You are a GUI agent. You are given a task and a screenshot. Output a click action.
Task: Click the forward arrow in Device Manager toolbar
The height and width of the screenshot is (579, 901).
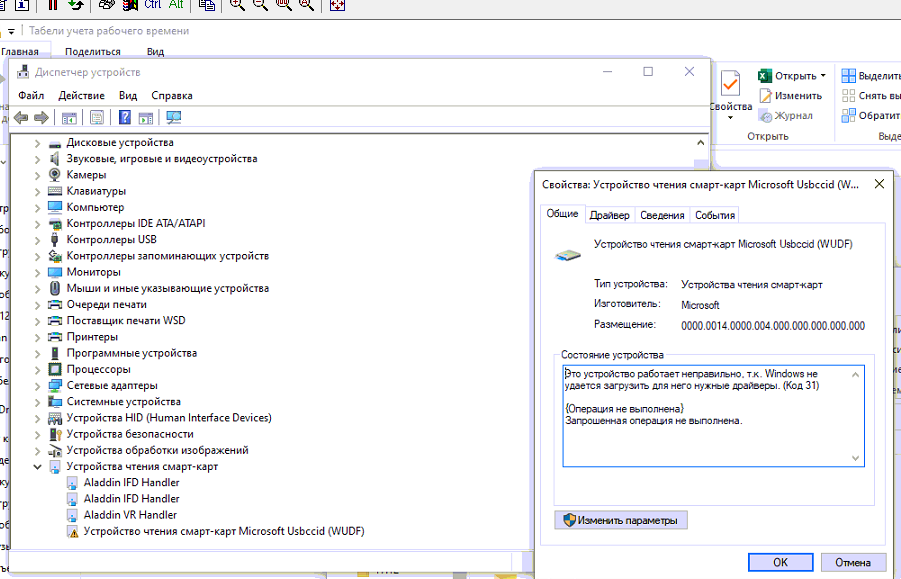pyautogui.click(x=41, y=118)
